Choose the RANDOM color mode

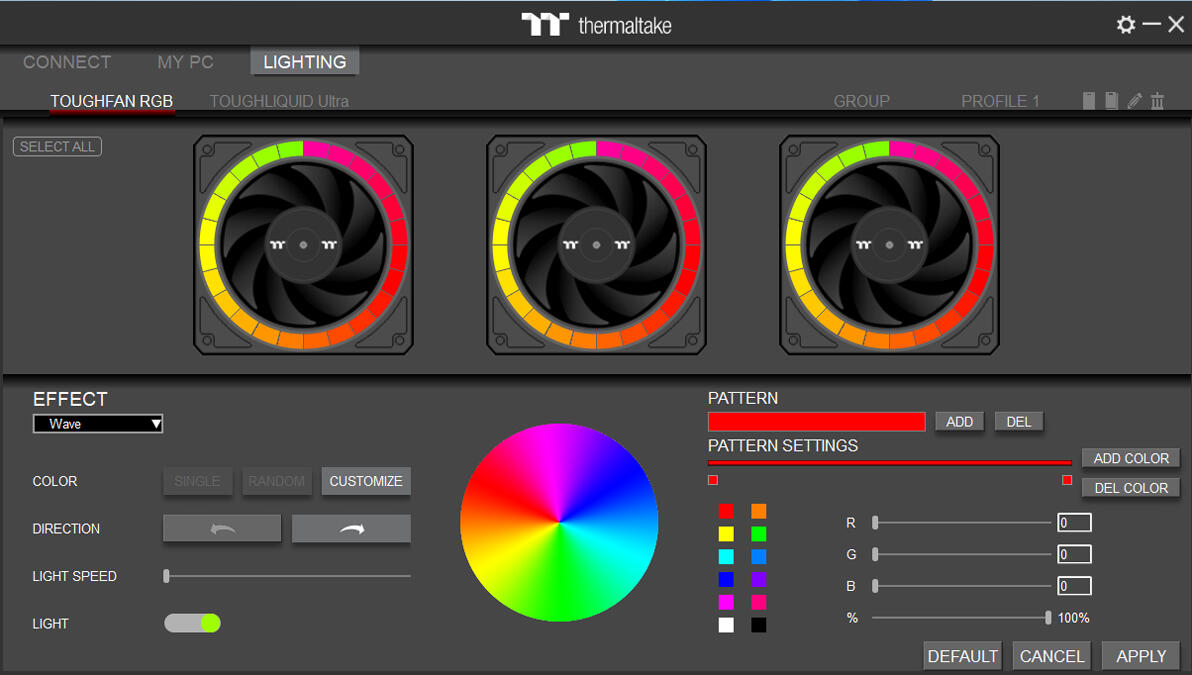276,481
